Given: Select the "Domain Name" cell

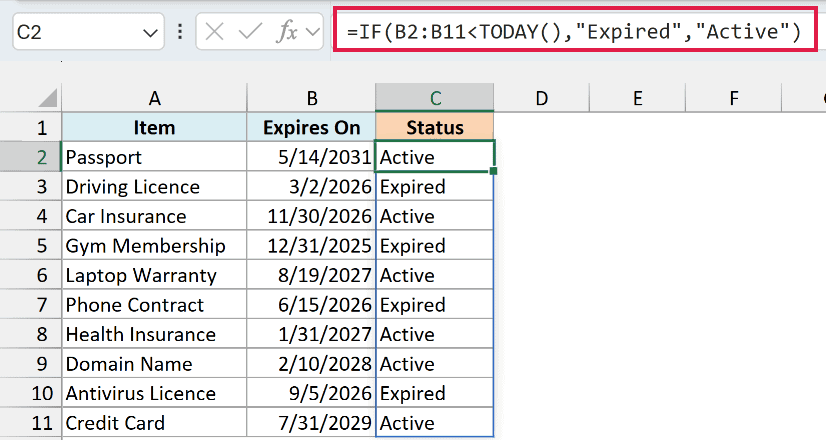Looking at the screenshot, I should tap(154, 364).
